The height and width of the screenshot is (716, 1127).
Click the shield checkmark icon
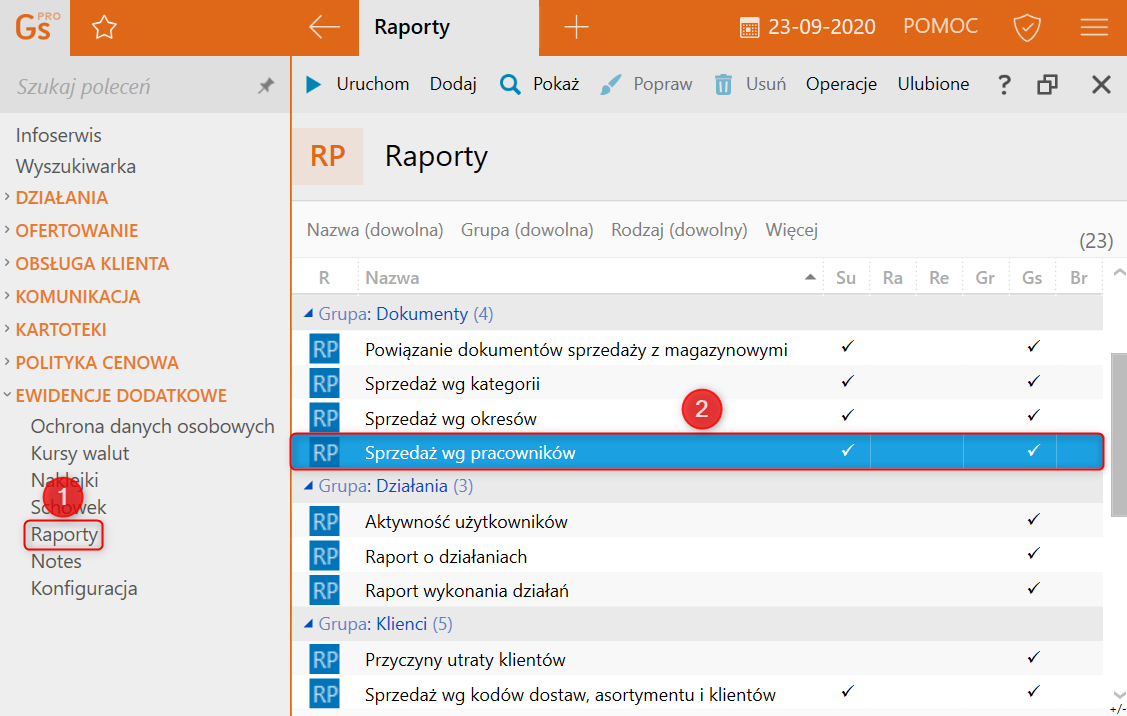[1026, 27]
